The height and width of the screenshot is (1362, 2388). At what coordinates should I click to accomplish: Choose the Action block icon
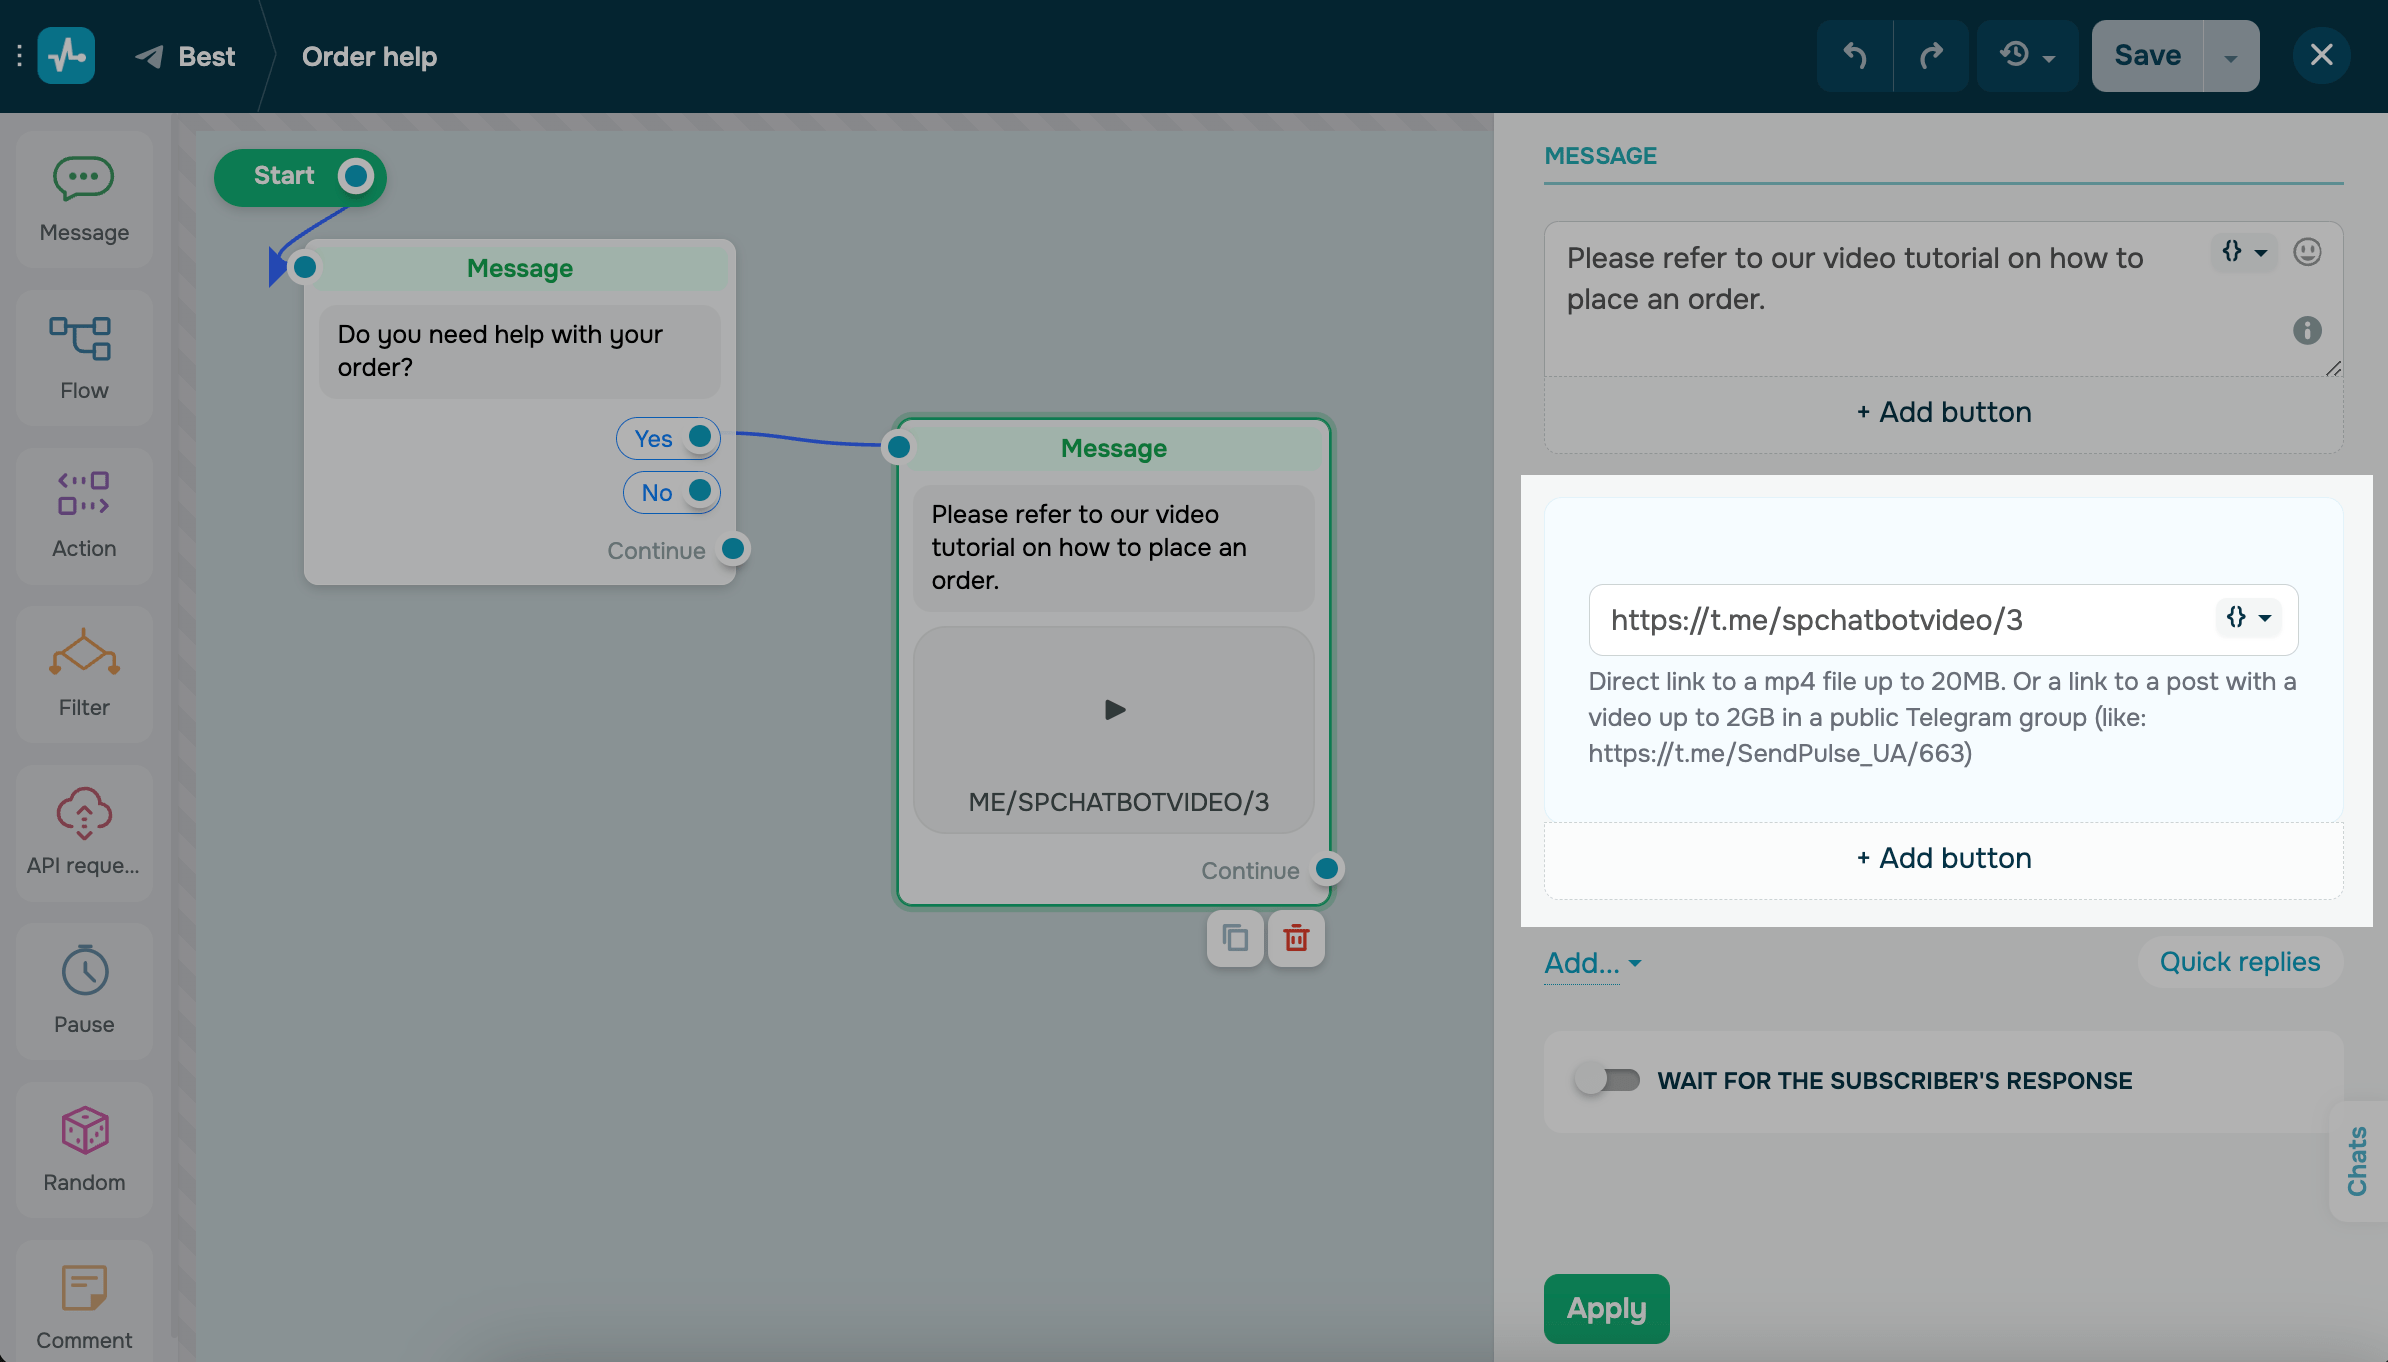click(x=84, y=515)
